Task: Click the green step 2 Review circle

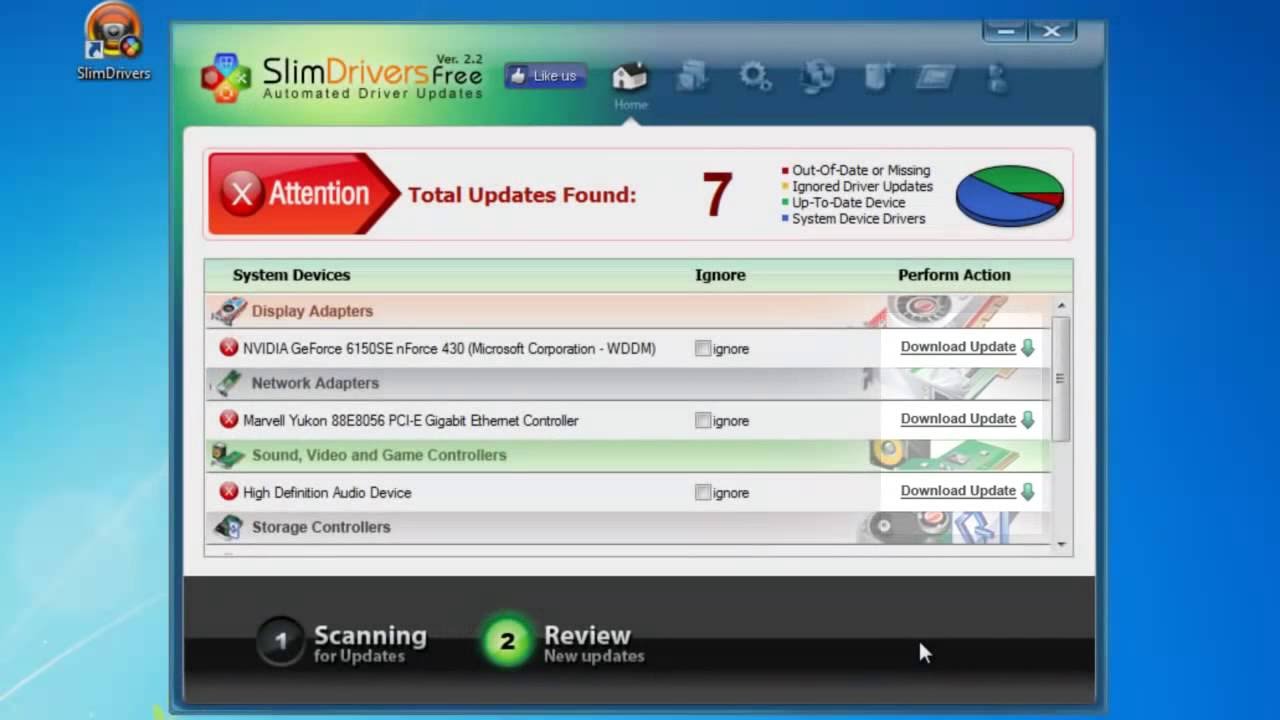Action: 507,642
